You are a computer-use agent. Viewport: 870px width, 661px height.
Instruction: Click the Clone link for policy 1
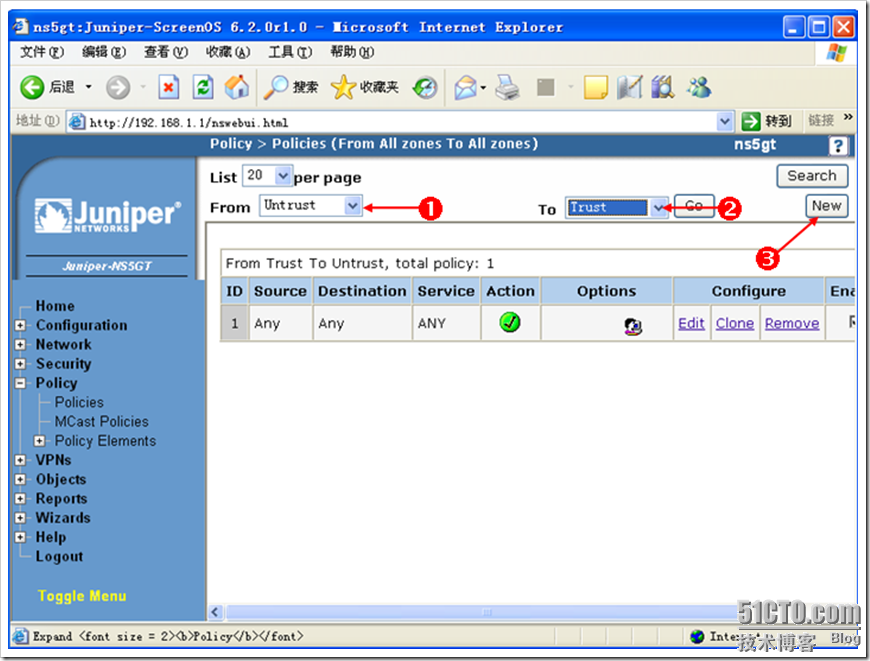735,324
